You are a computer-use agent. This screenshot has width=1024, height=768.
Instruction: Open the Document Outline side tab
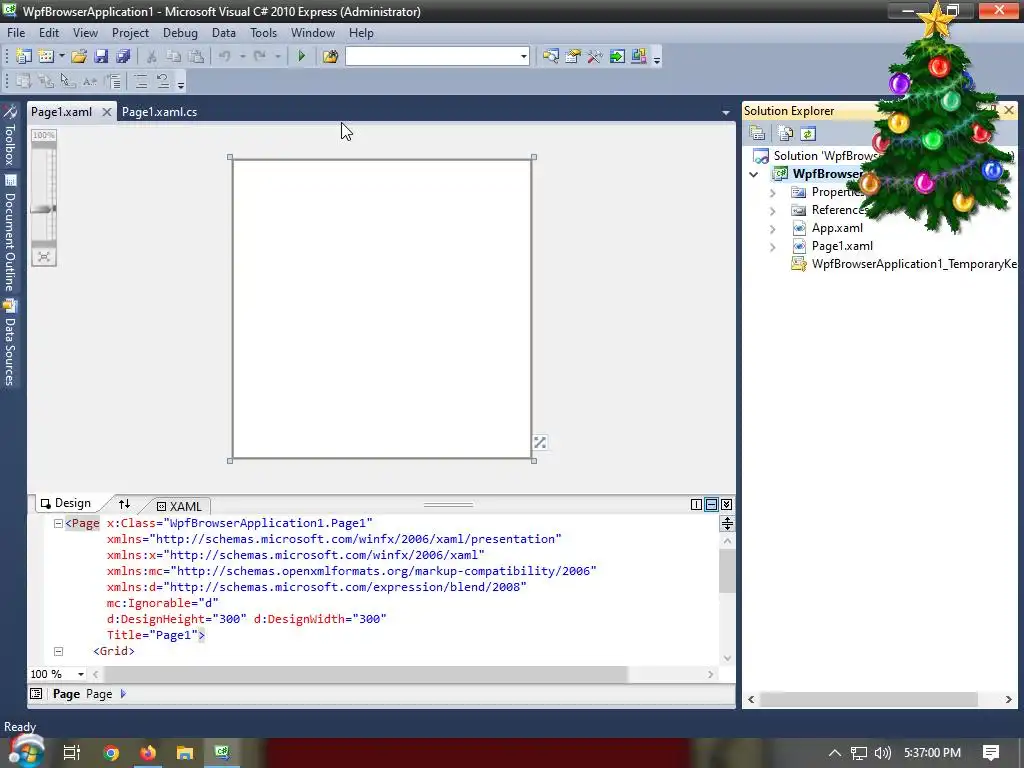[9, 233]
